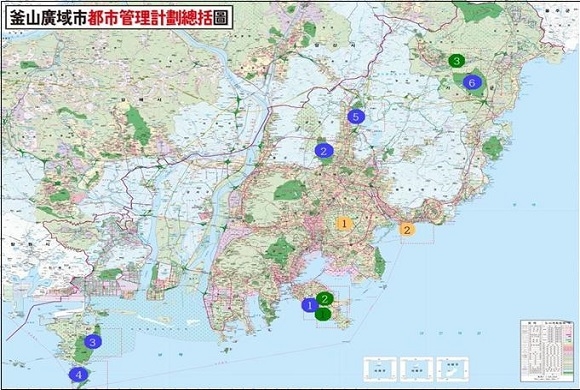Screen dimensions: 580x390
Task: Click the blue marker numbered 5
Action: [356, 117]
